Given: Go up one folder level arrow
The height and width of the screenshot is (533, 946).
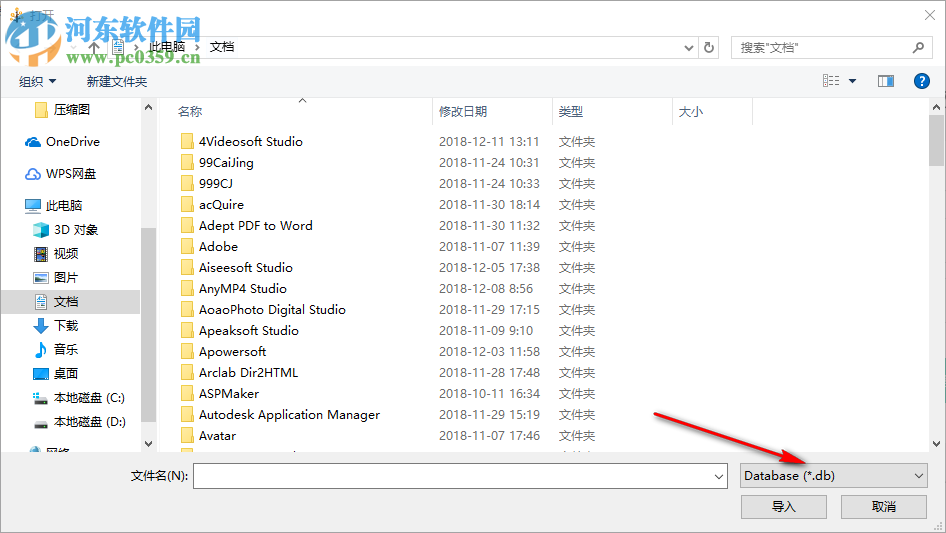Looking at the screenshot, I should tap(94, 47).
